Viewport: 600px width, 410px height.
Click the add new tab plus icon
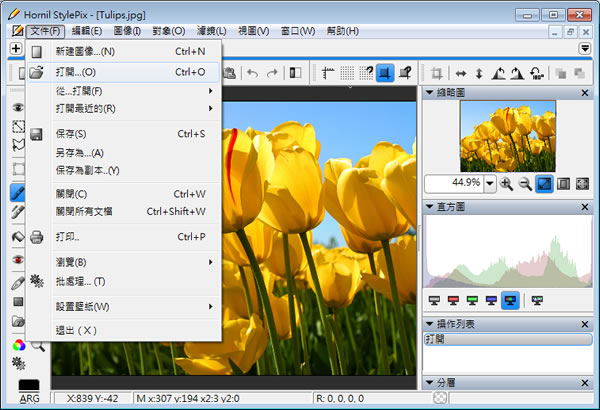click(16, 49)
